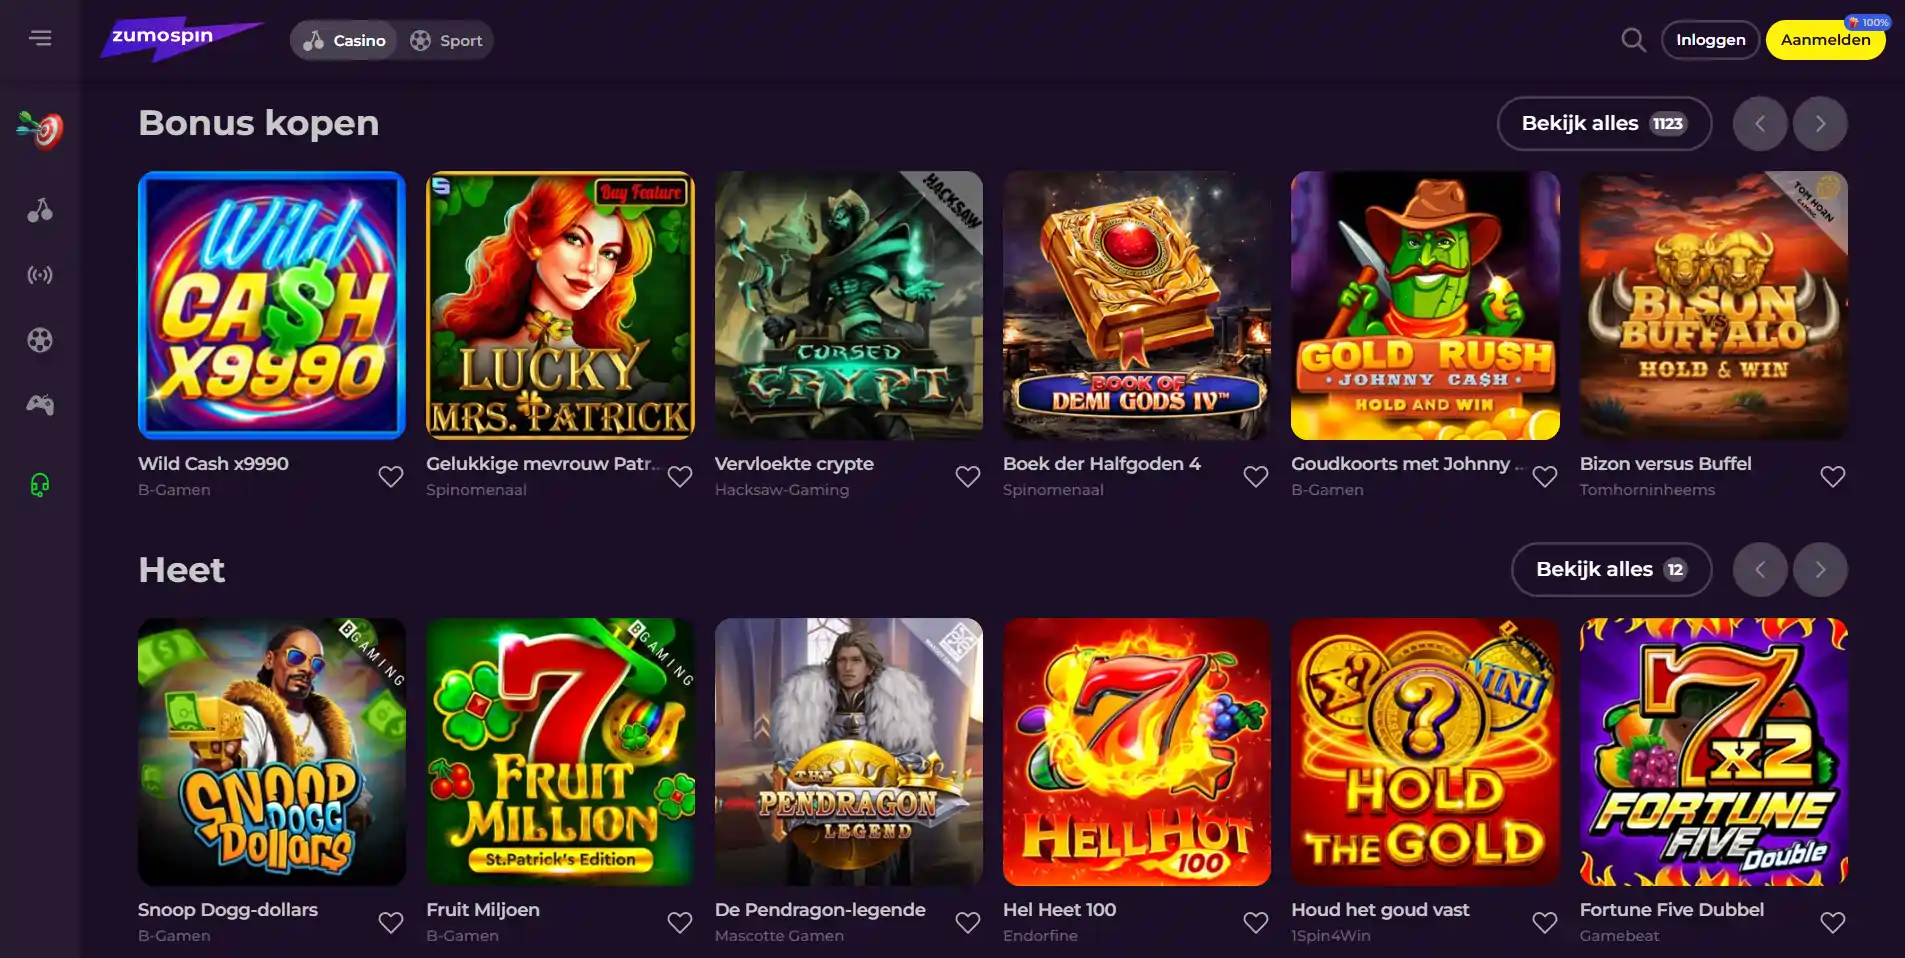
Task: Select the live broadcast icon in sidebar
Action: click(x=40, y=275)
